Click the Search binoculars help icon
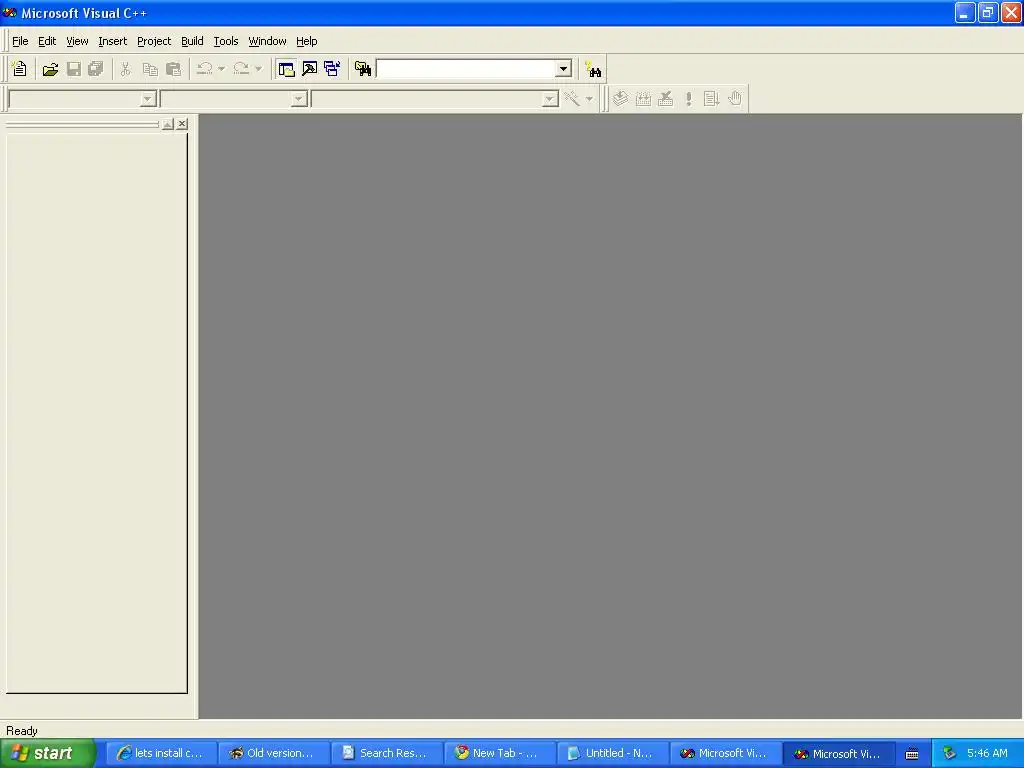Screen dimensions: 1024x768 click(593, 69)
